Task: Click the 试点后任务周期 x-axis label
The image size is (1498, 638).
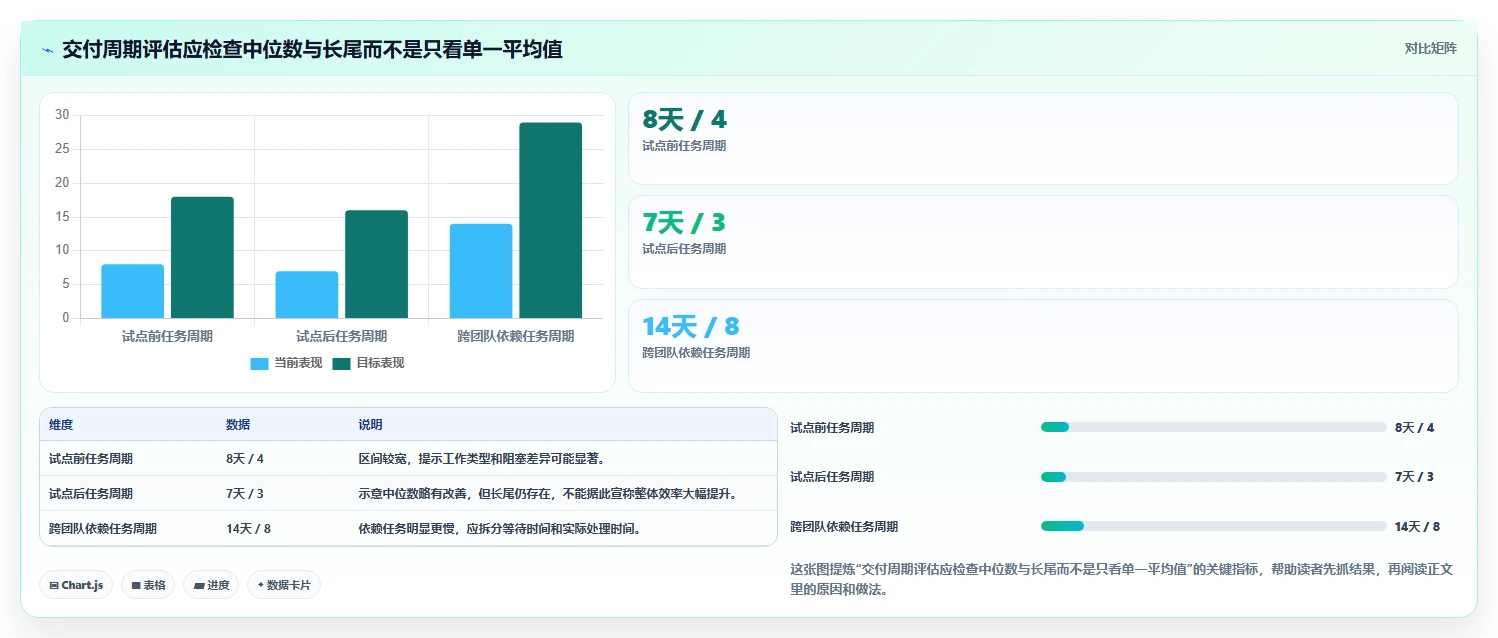Action: pyautogui.click(x=341, y=336)
